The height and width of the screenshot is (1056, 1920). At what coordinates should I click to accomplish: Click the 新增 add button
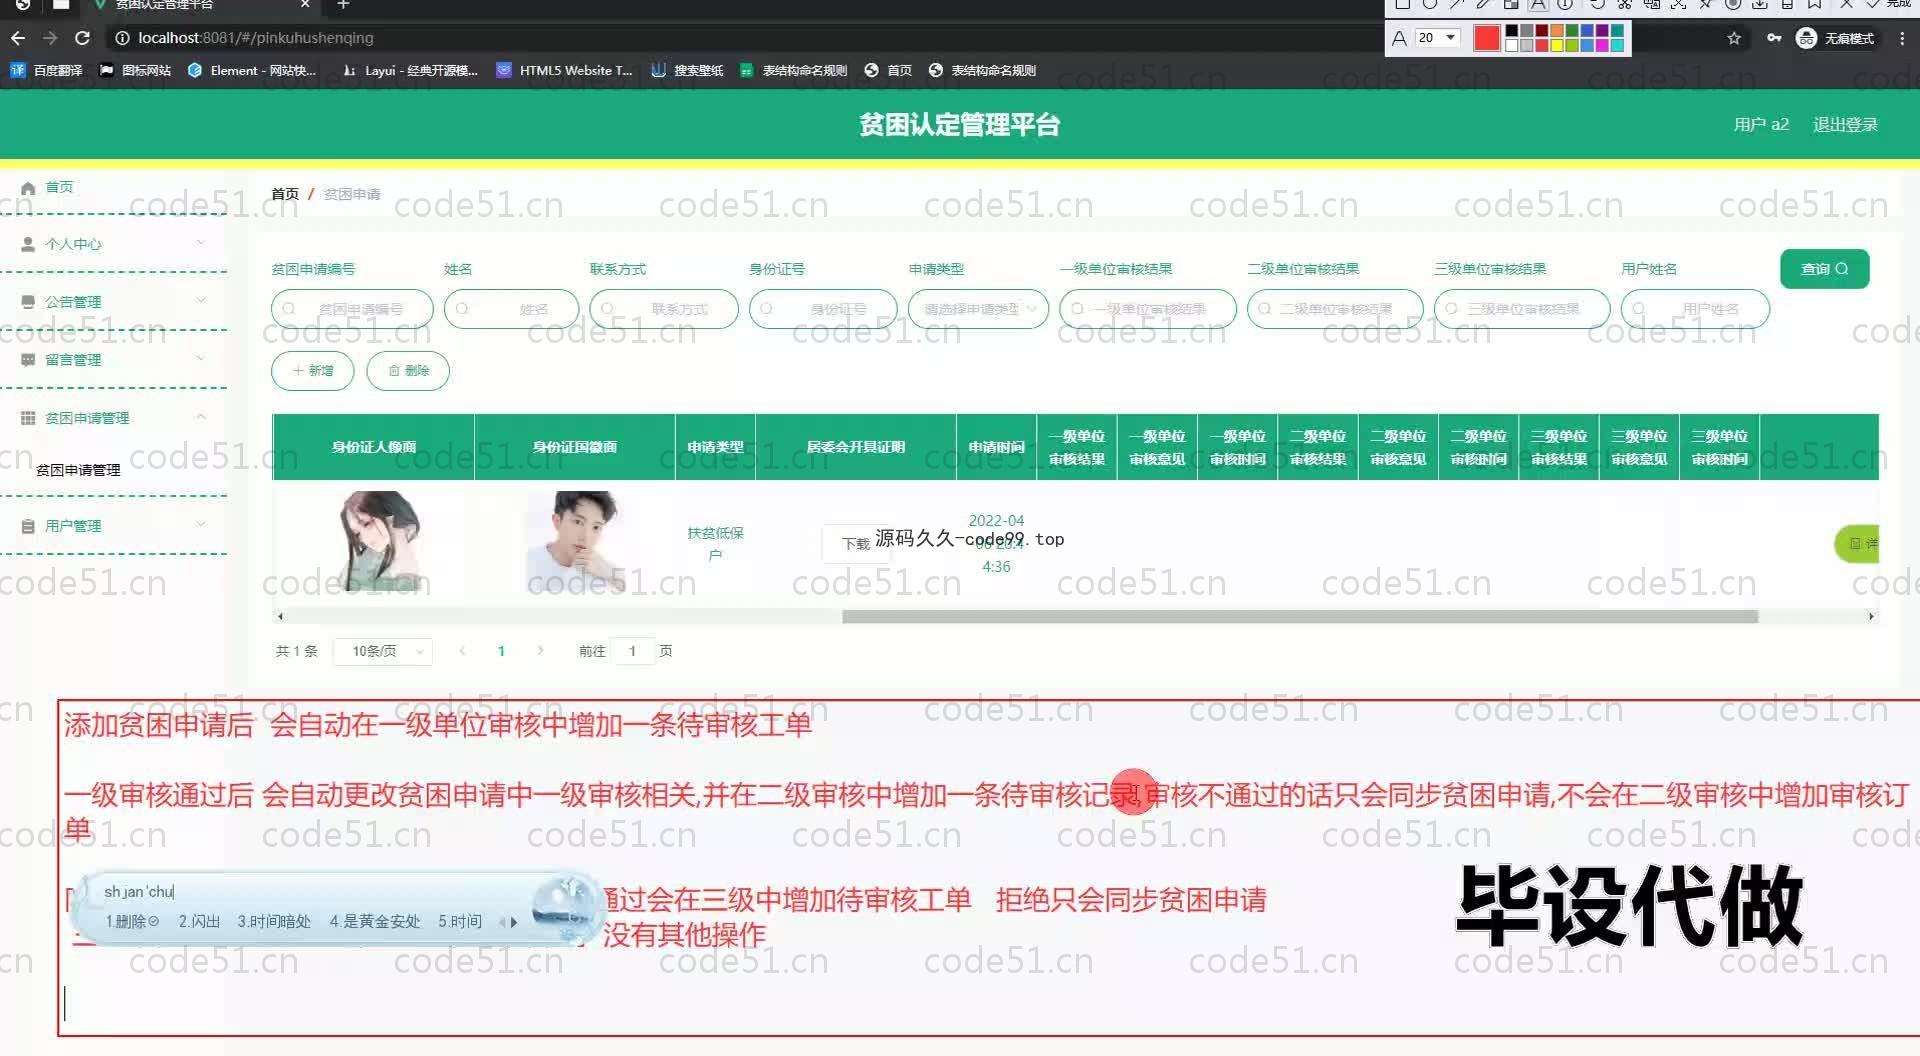point(312,371)
